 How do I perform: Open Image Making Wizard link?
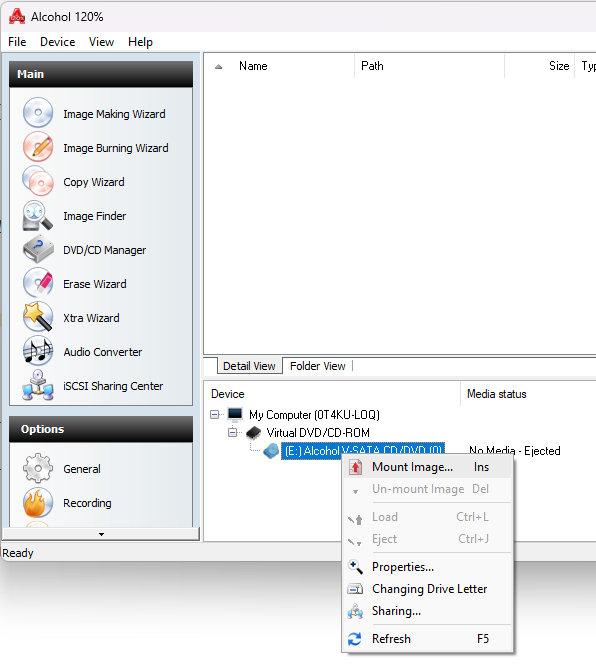pos(114,114)
